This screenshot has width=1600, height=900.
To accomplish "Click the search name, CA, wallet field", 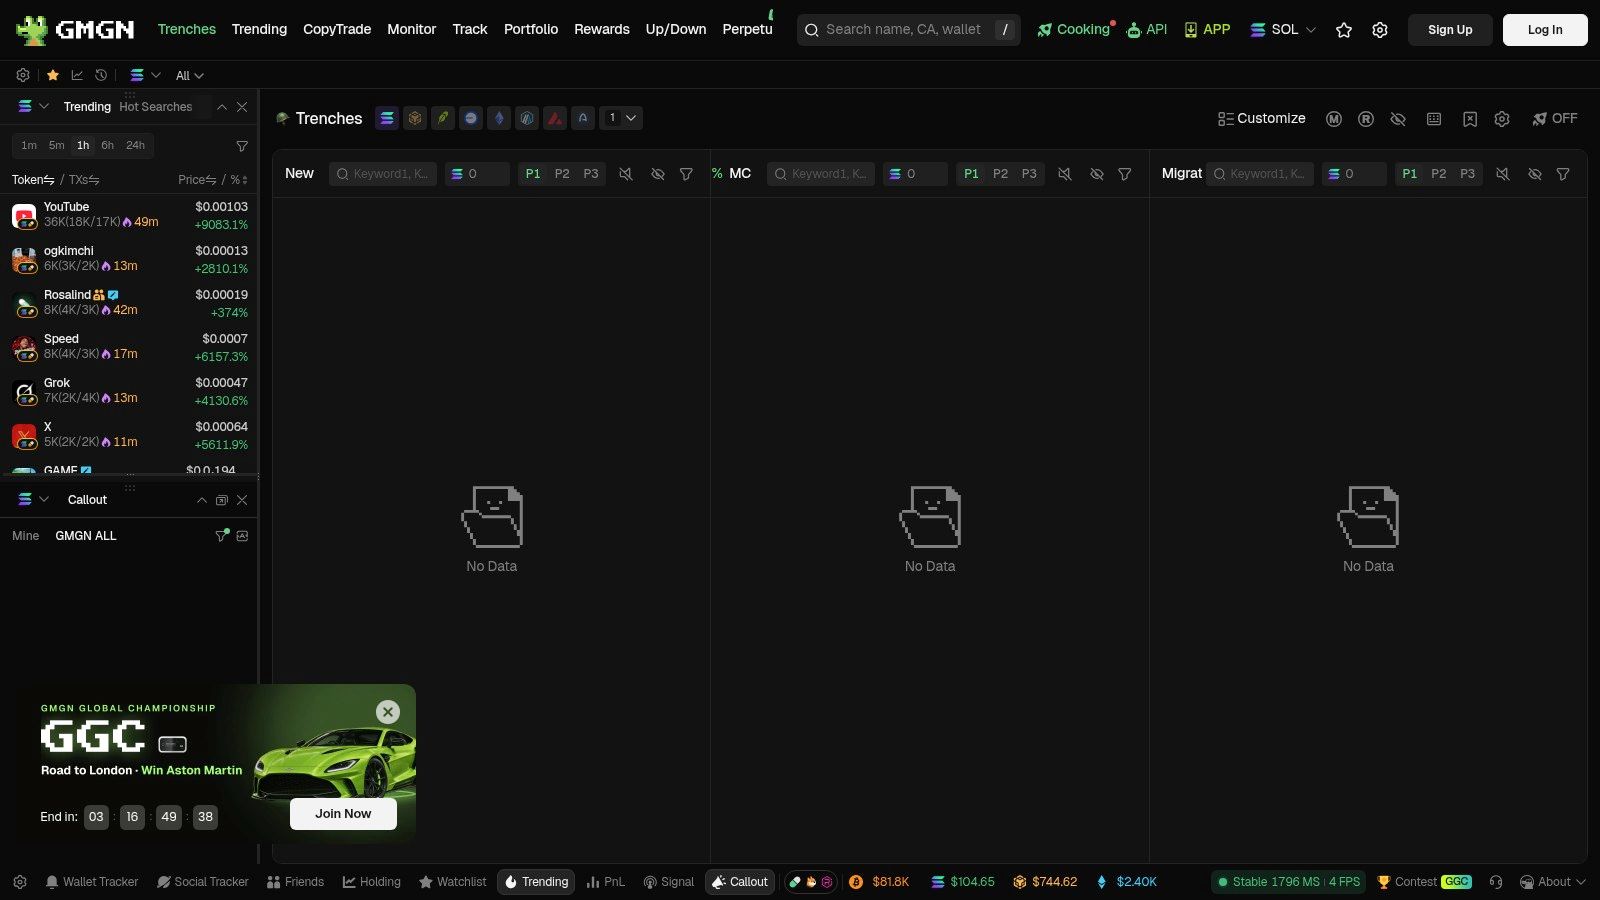I will point(909,30).
